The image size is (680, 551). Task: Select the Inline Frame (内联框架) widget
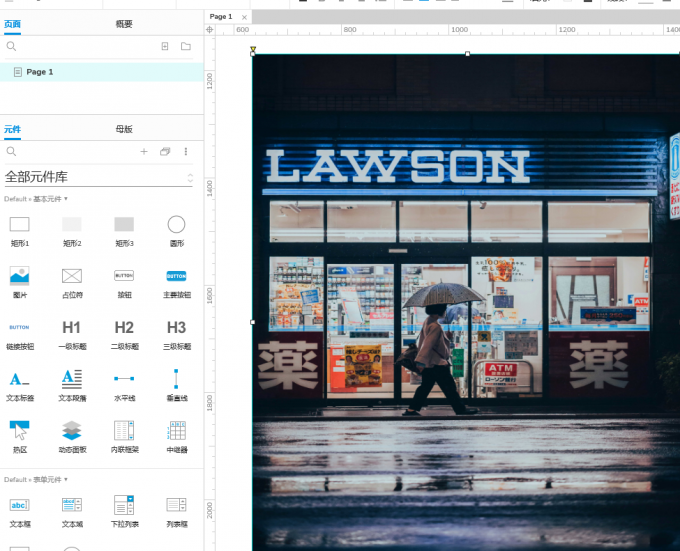pos(124,437)
